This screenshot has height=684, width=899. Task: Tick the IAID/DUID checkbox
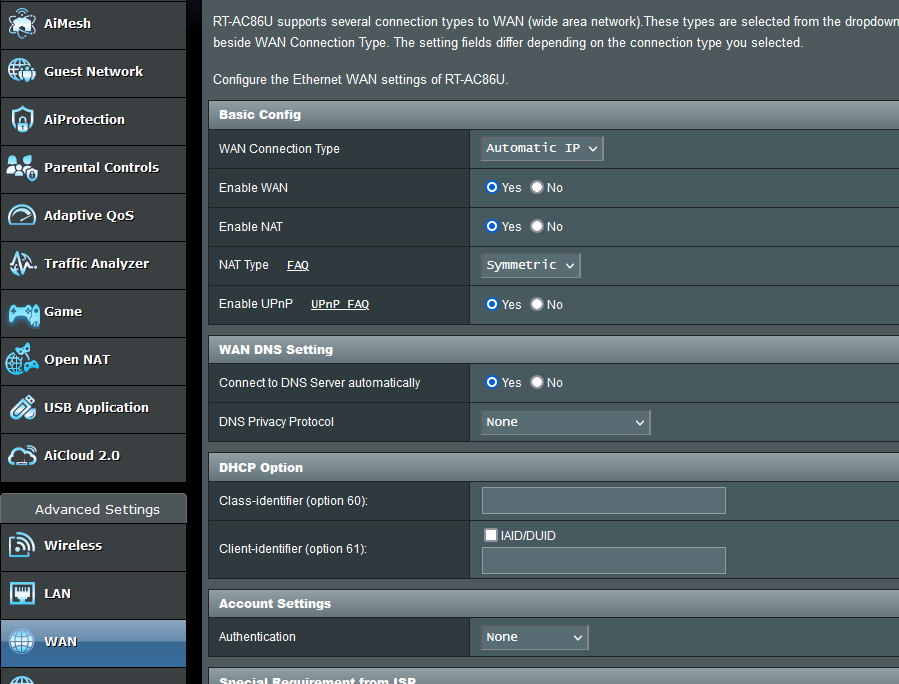click(491, 535)
